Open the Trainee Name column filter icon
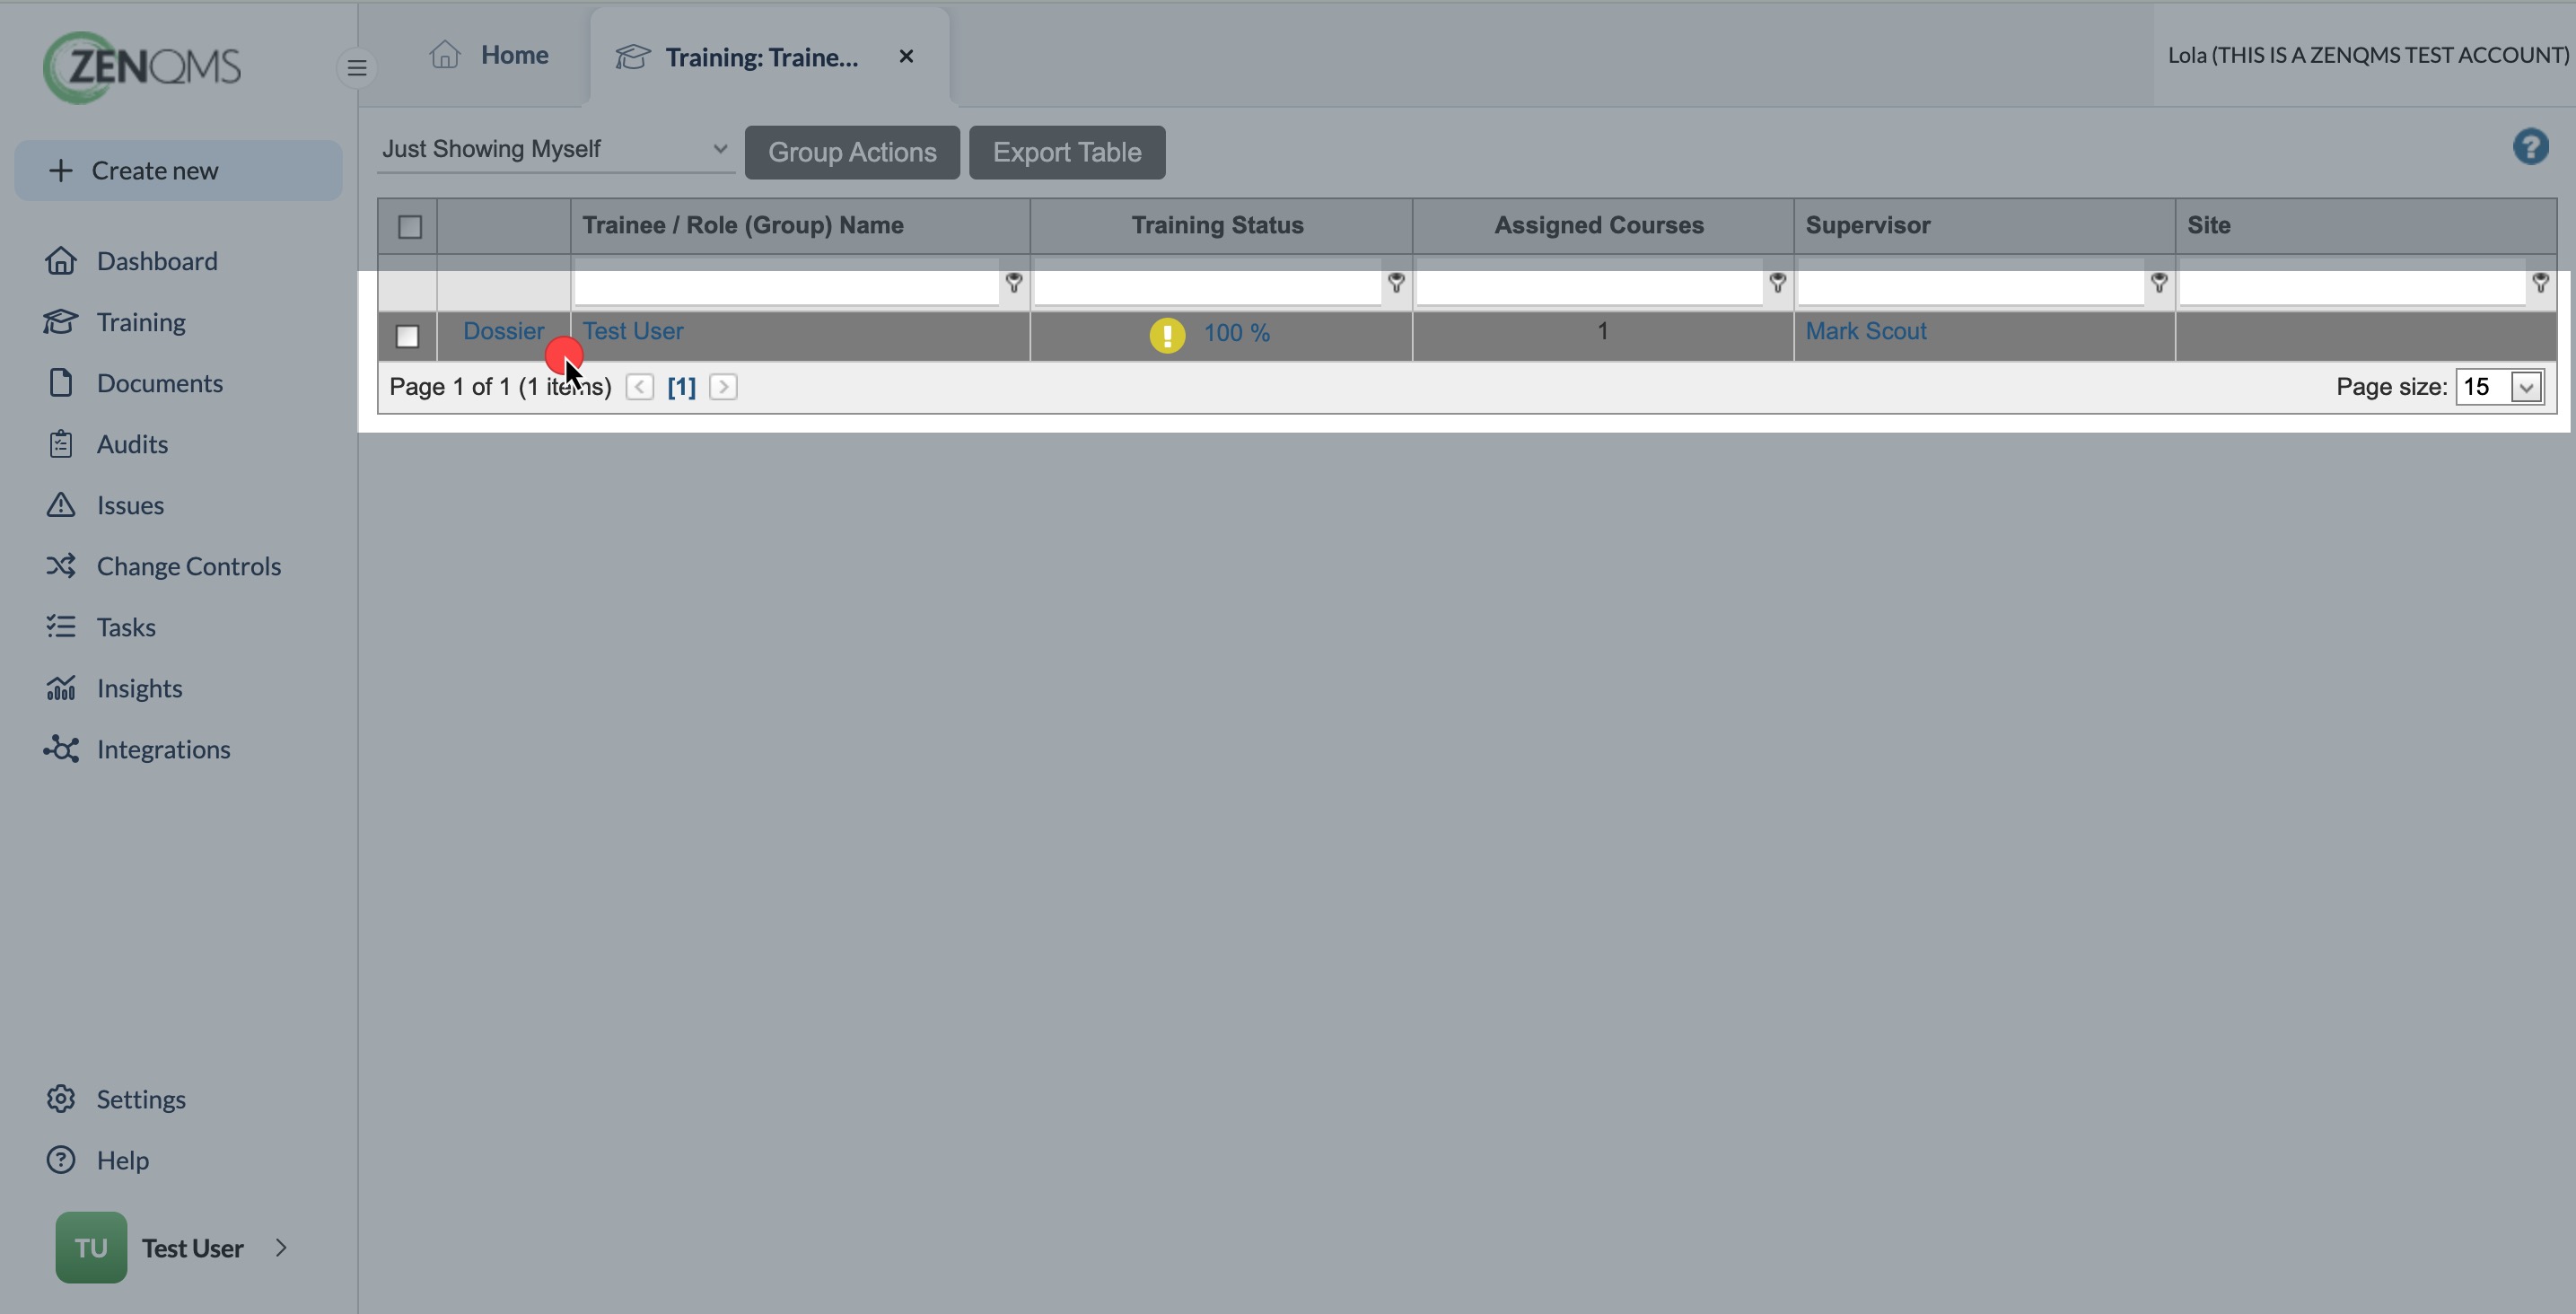The width and height of the screenshot is (2576, 1314). pos(1013,283)
